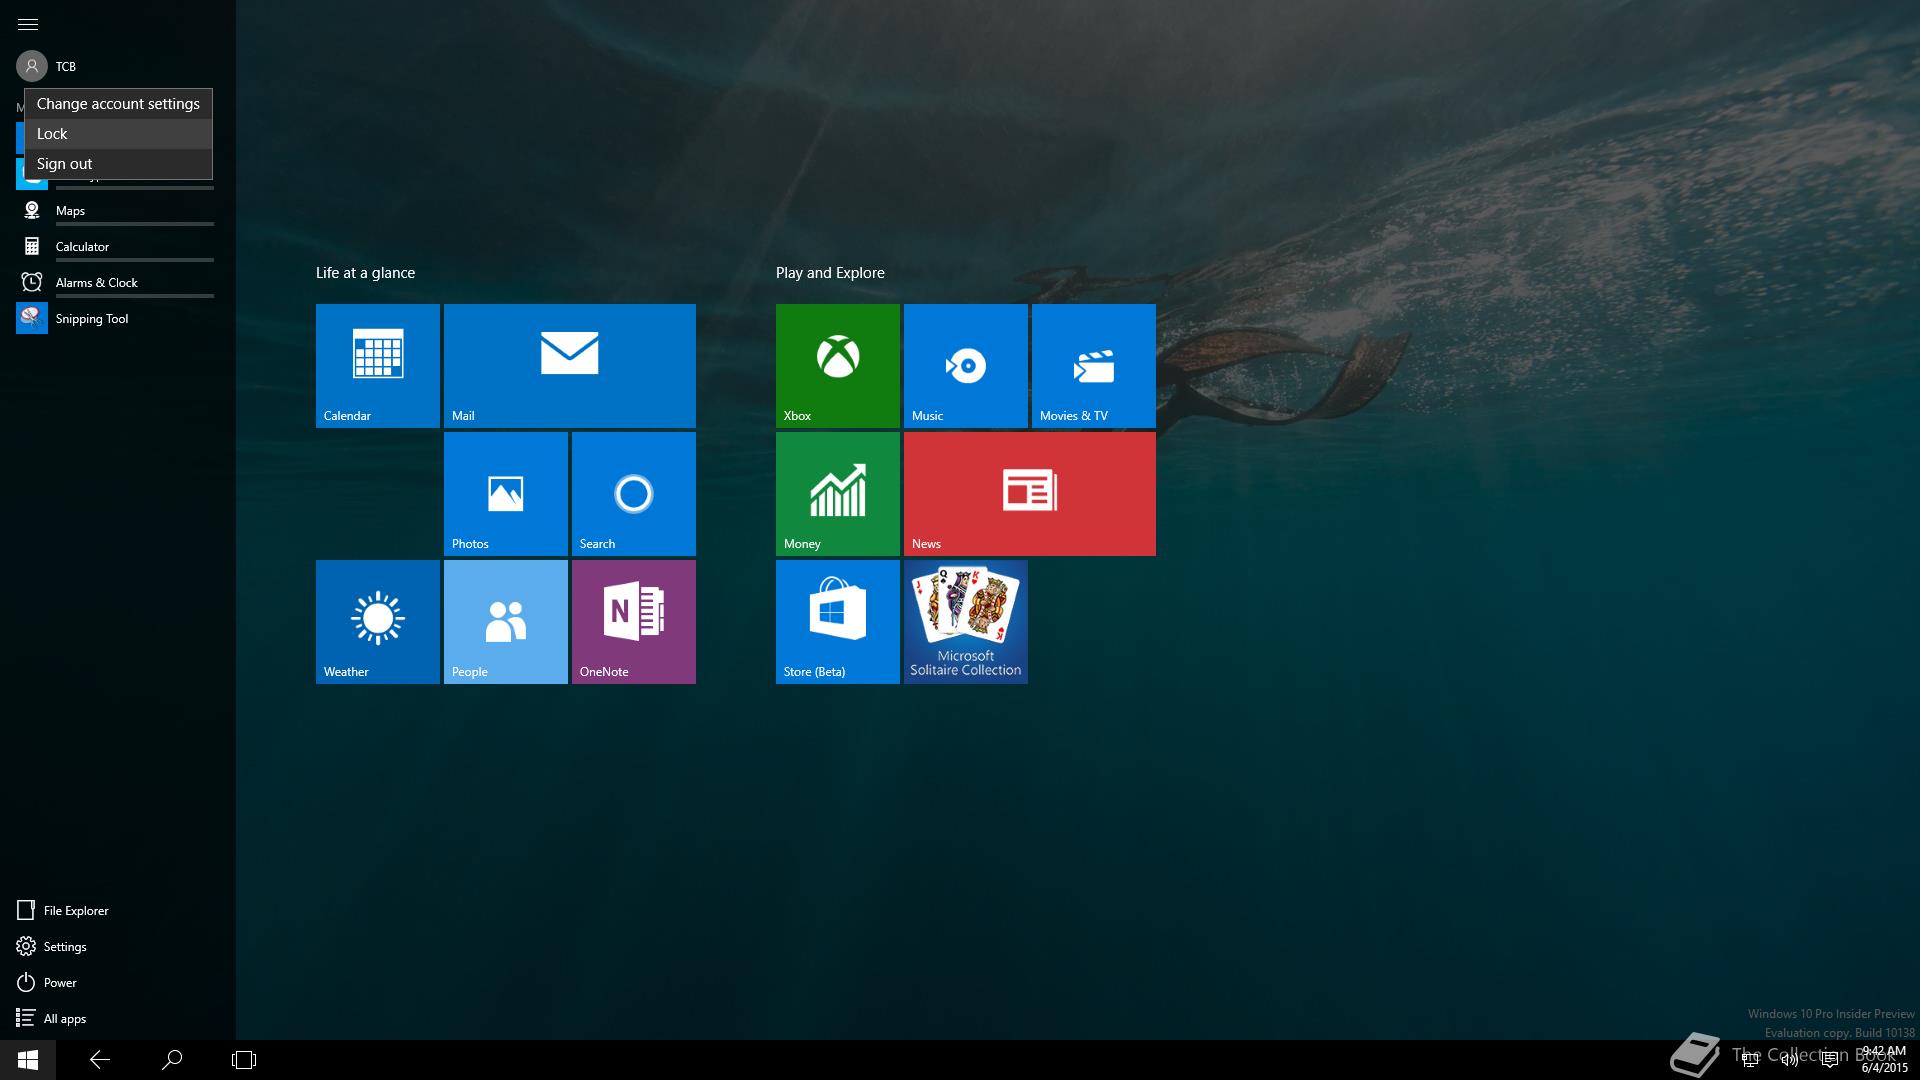The height and width of the screenshot is (1080, 1920).
Task: Launch Alarms & Clock from the list
Action: coord(115,282)
